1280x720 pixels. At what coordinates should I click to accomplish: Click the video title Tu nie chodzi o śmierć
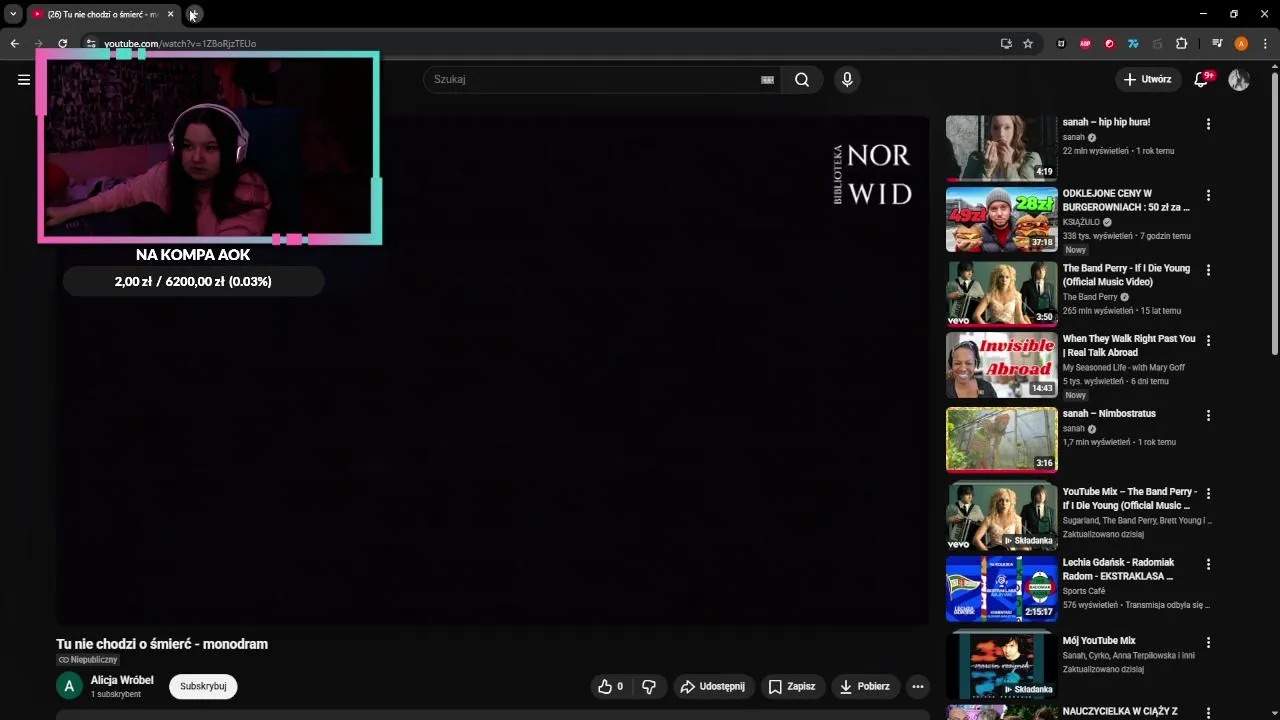coord(162,644)
